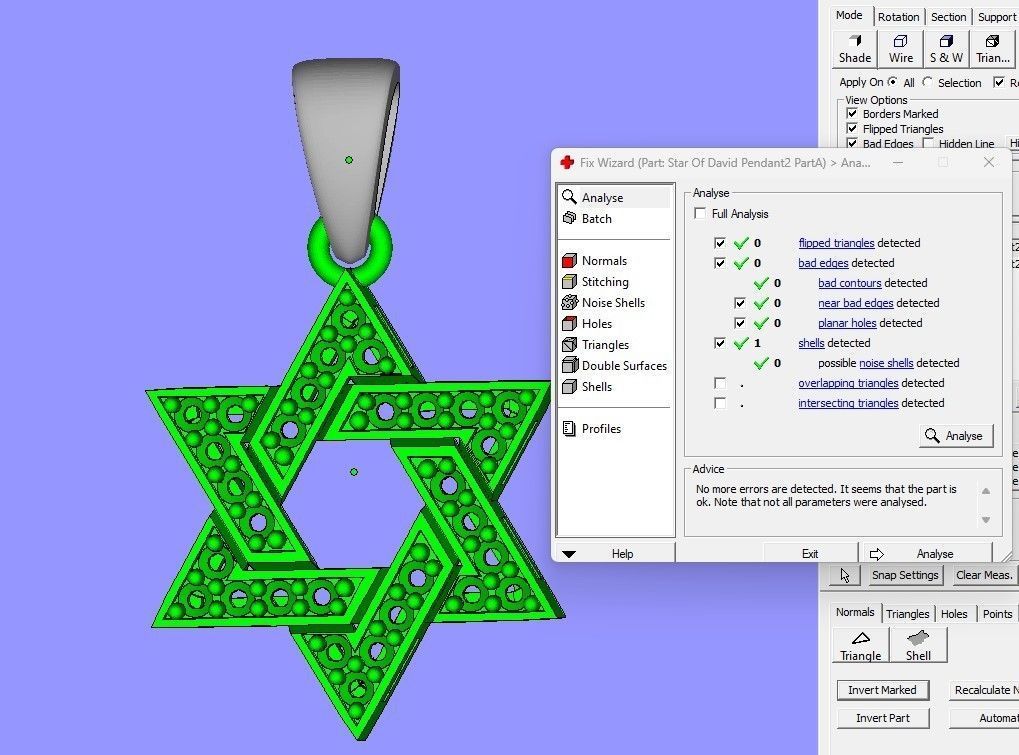Switch to Support tab
The image size is (1019, 755).
click(996, 17)
